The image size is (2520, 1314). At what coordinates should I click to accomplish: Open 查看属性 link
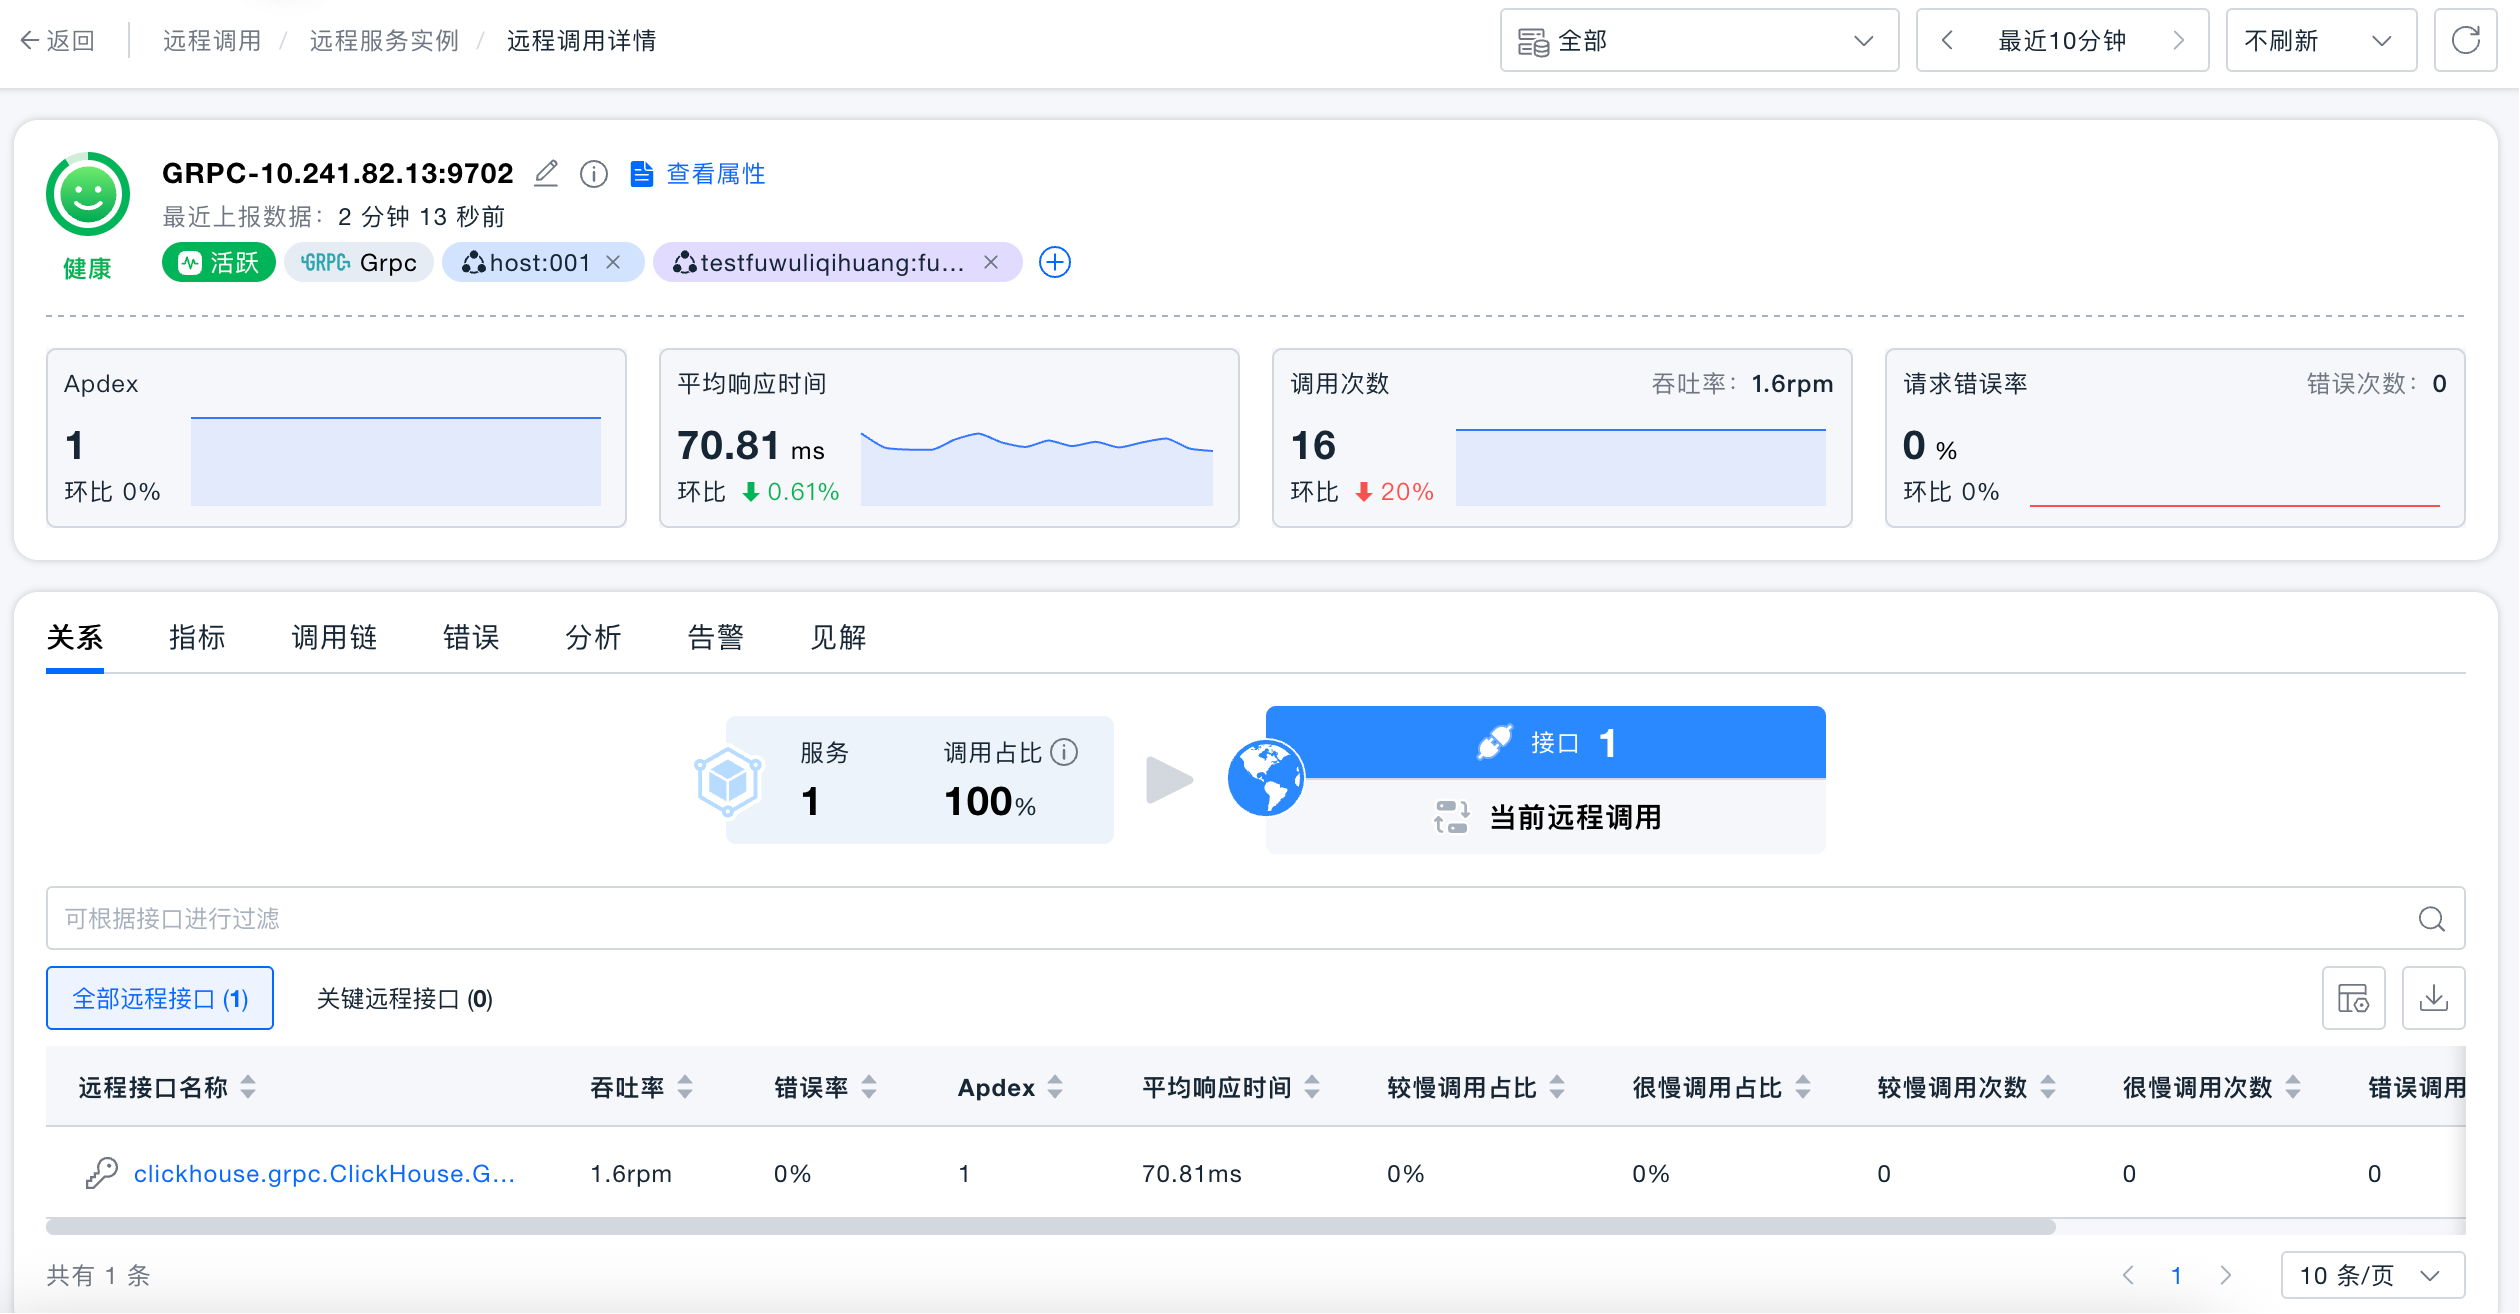[x=698, y=174]
